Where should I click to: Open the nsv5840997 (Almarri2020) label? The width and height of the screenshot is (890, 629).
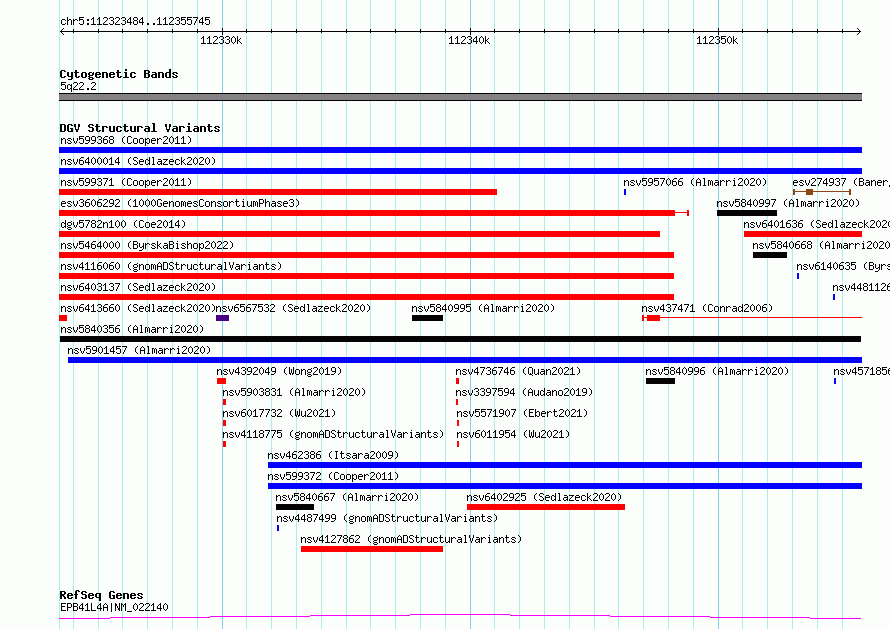(x=788, y=203)
